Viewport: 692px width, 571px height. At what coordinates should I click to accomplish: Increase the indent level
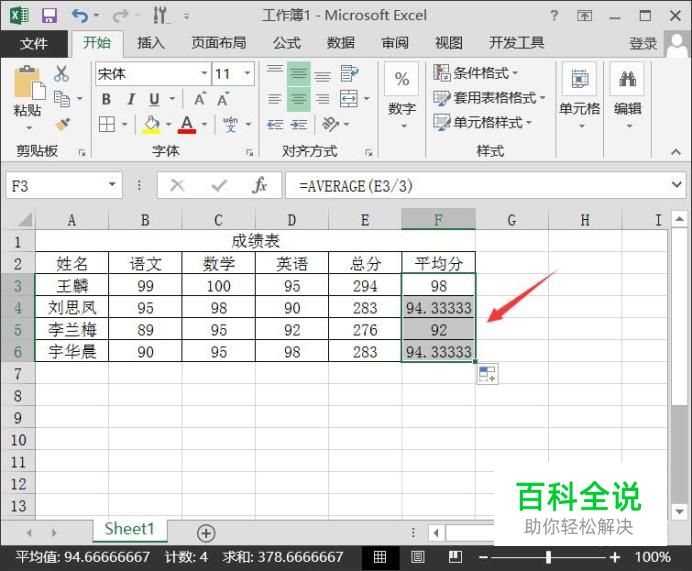point(299,125)
